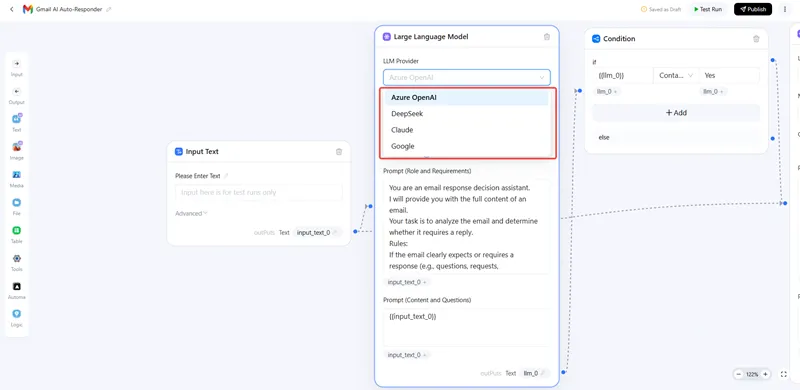Click the Saved as Draft status

(661, 9)
